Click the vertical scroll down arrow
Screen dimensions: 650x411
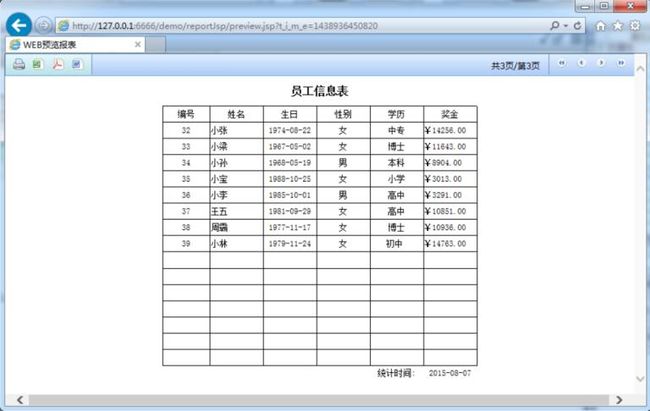(640, 379)
